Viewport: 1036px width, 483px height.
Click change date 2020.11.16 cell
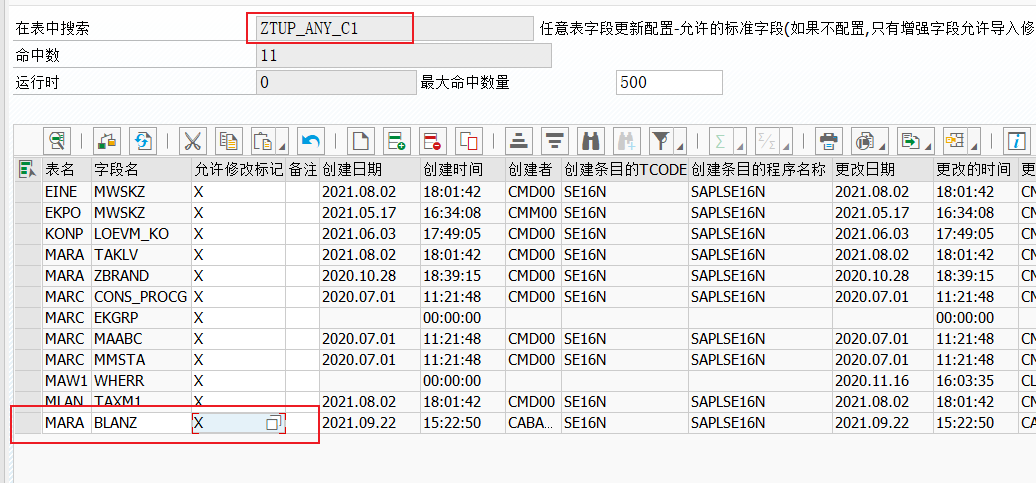point(883,381)
